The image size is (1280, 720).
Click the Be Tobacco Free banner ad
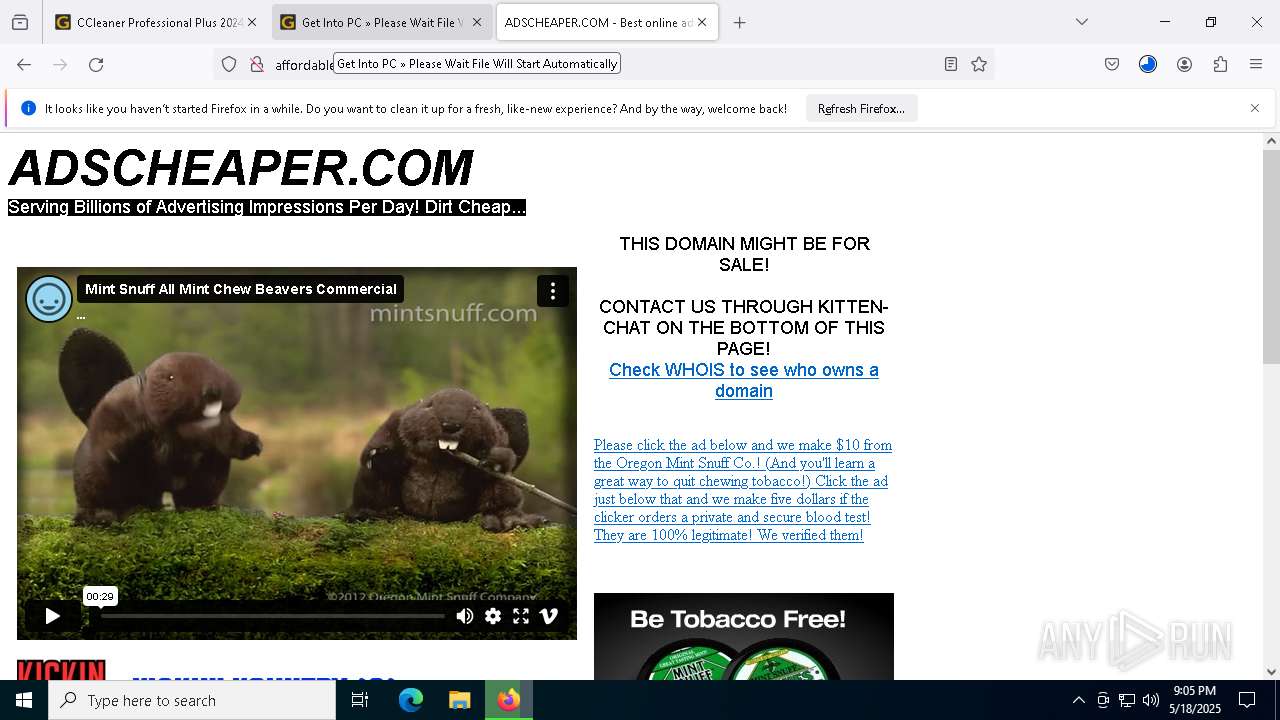(744, 637)
